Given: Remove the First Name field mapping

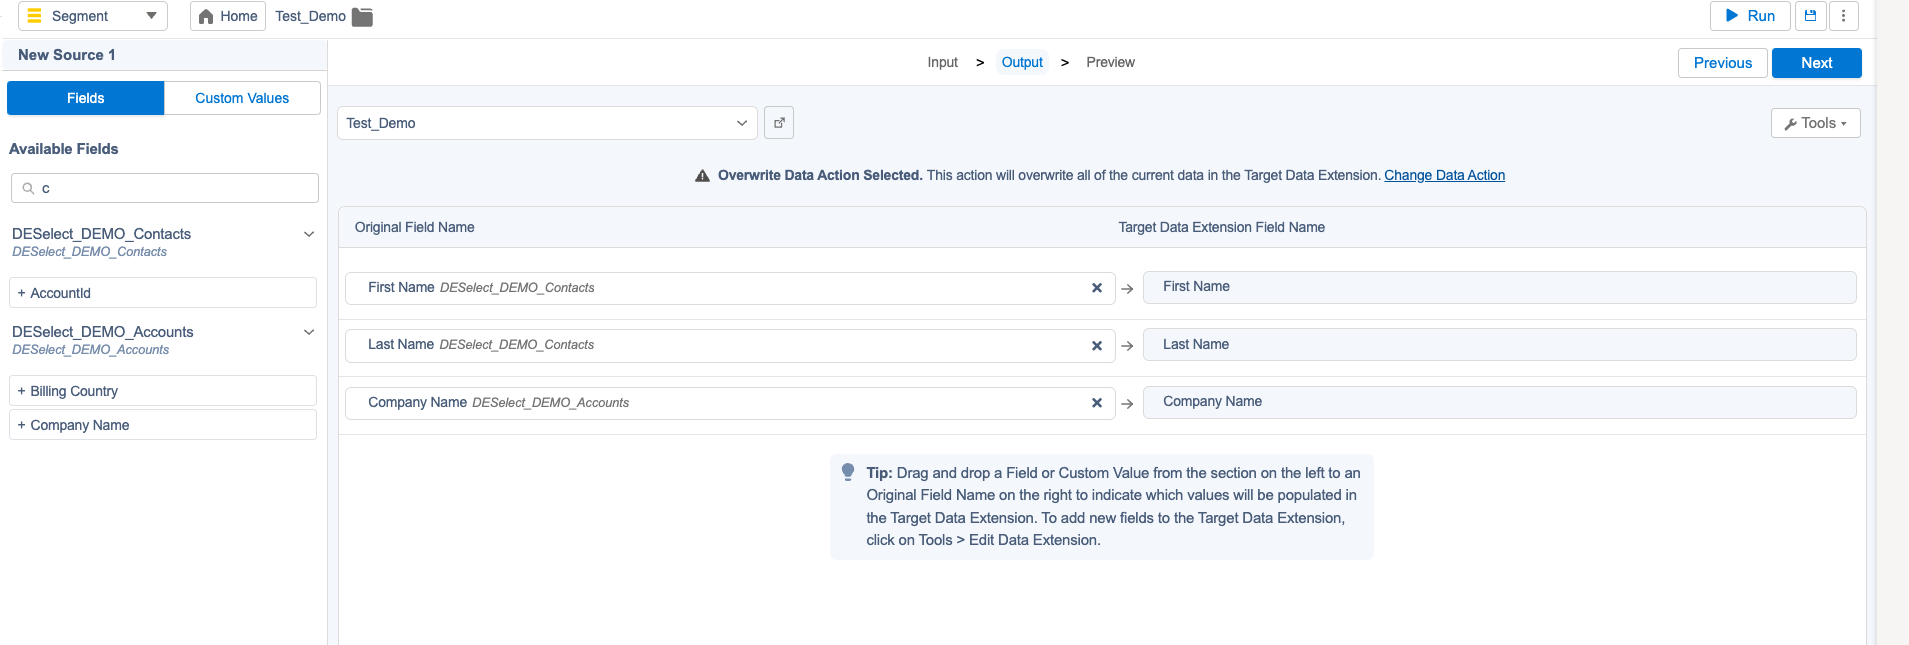Looking at the screenshot, I should (1097, 288).
